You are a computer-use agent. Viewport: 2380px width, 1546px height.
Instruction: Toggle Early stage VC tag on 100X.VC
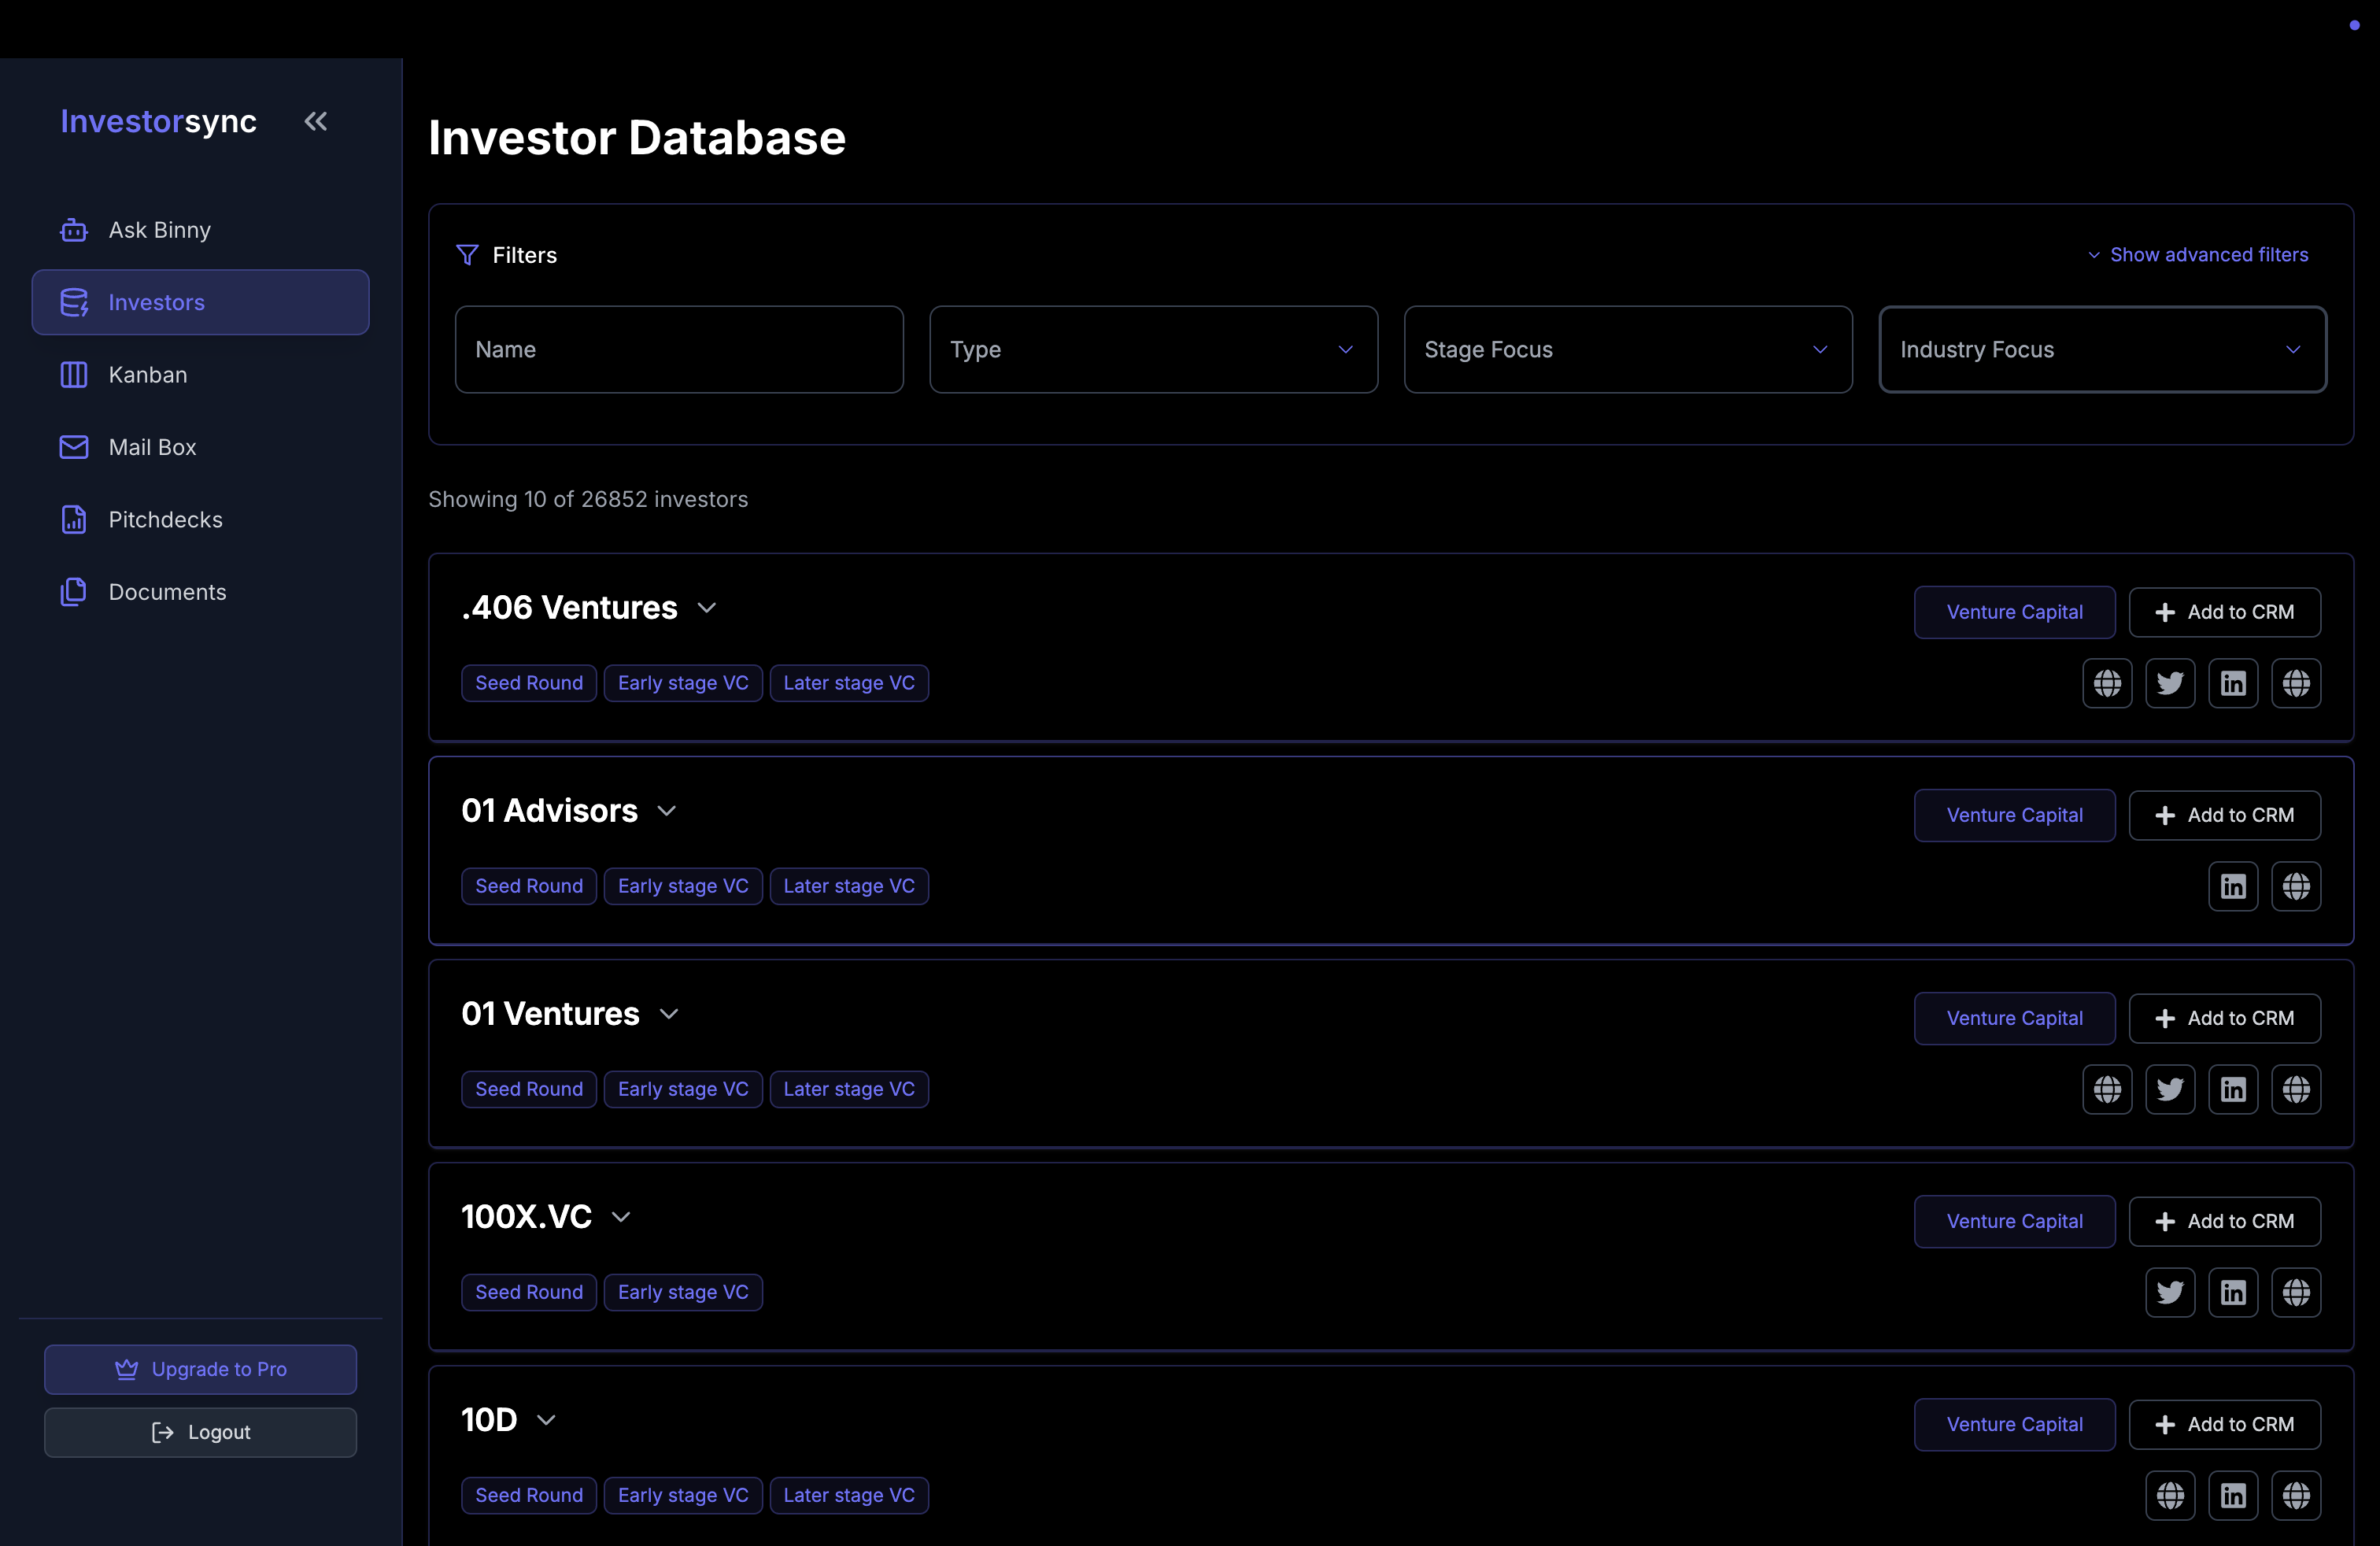click(683, 1292)
